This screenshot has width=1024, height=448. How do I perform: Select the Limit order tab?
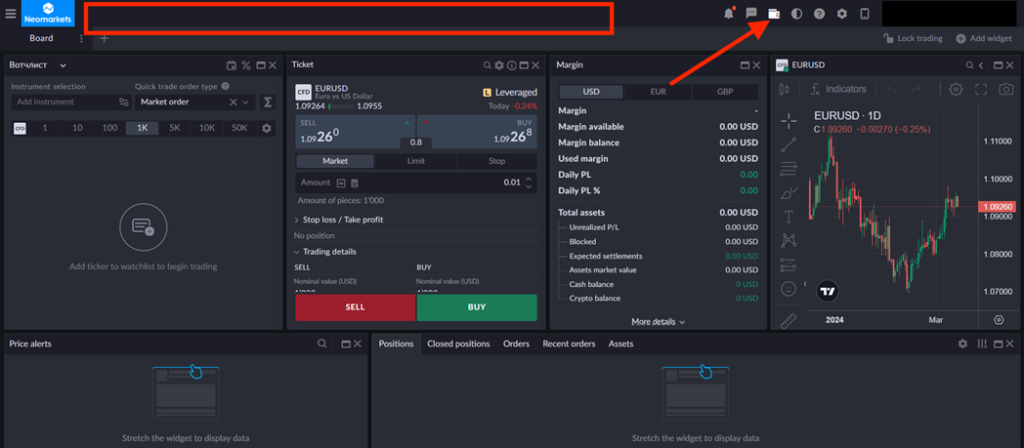point(416,161)
